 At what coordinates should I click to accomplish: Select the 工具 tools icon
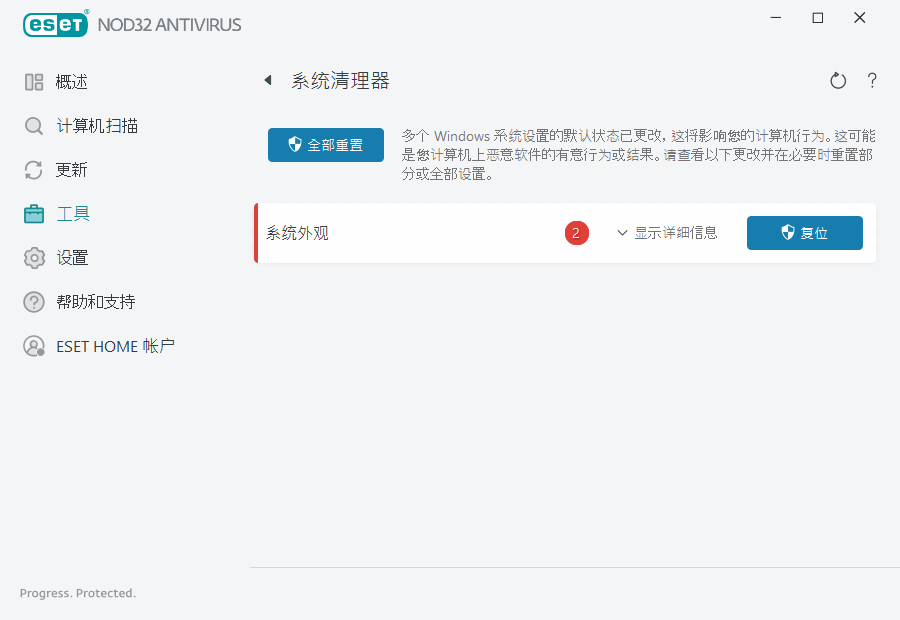click(33, 213)
